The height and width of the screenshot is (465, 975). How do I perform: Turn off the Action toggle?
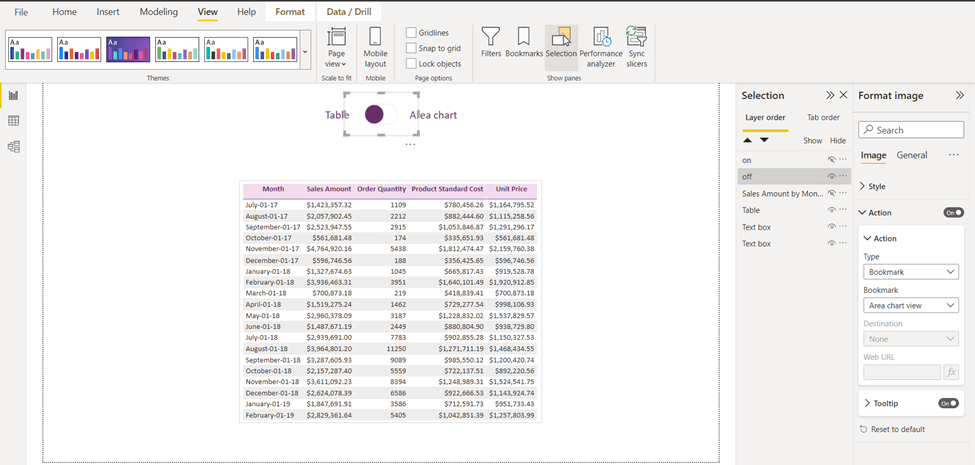click(x=953, y=212)
